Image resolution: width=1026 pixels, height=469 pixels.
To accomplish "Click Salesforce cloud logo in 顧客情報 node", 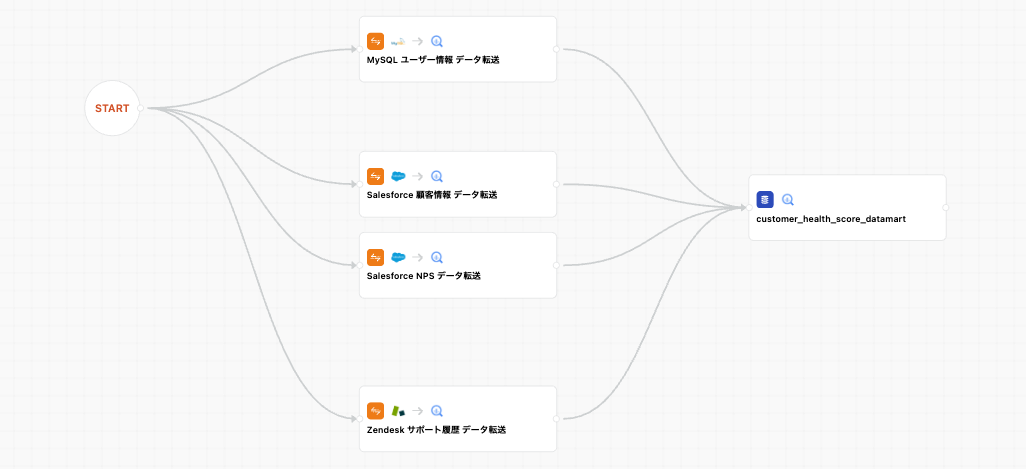I will pyautogui.click(x=398, y=176).
